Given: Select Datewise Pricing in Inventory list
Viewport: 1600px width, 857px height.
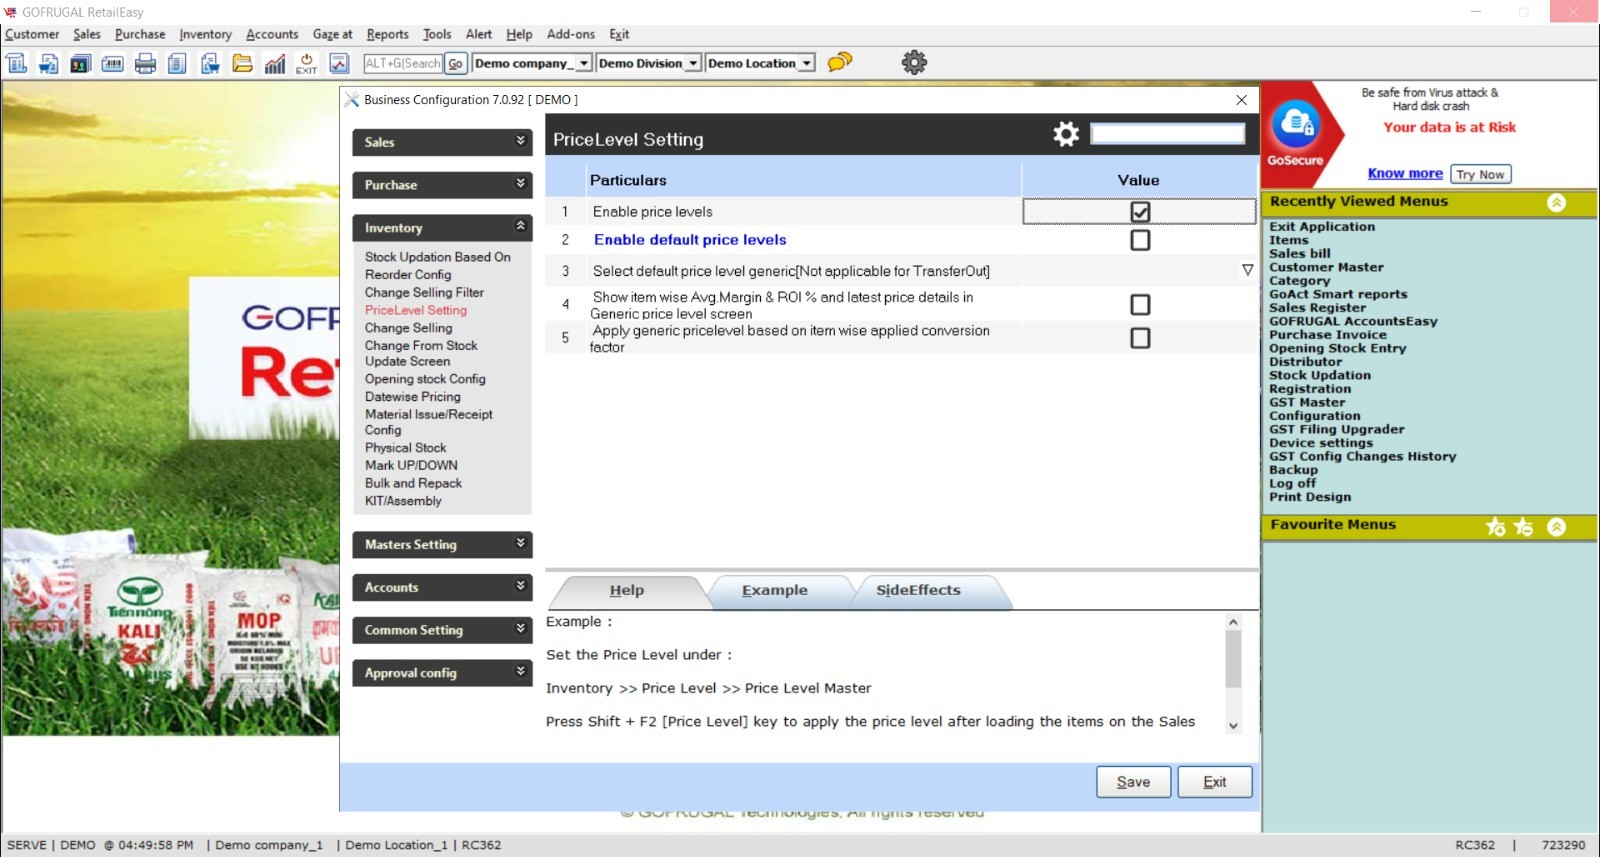Looking at the screenshot, I should click(x=413, y=397).
